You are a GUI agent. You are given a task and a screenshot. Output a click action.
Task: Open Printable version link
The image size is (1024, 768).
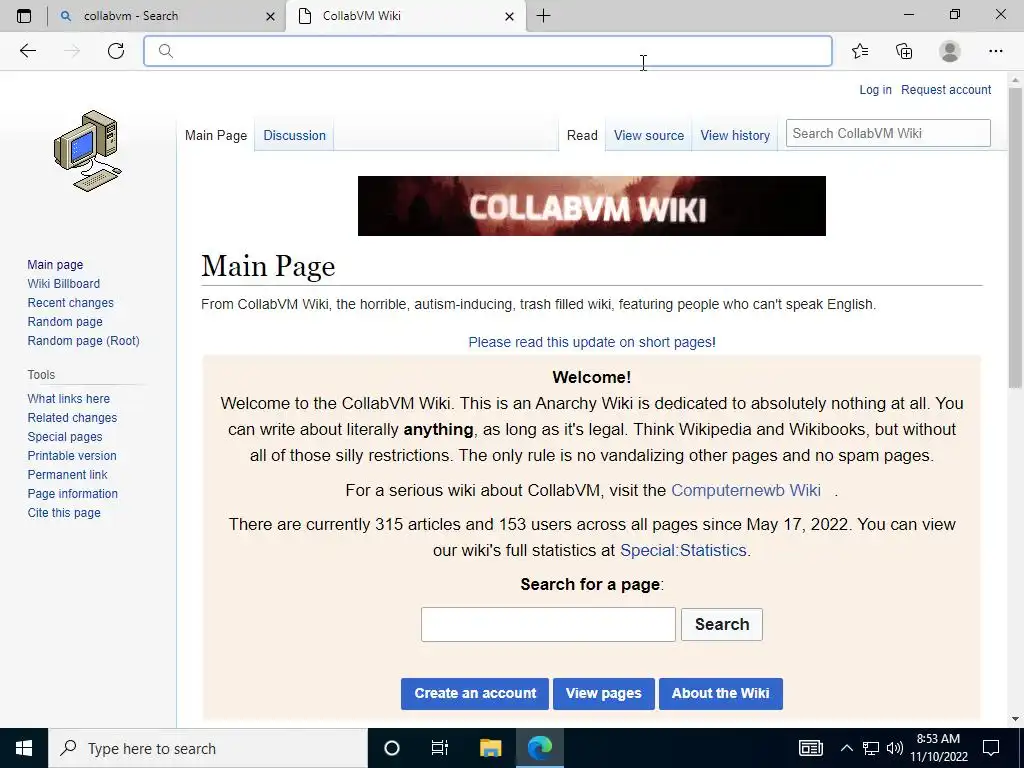(72, 455)
